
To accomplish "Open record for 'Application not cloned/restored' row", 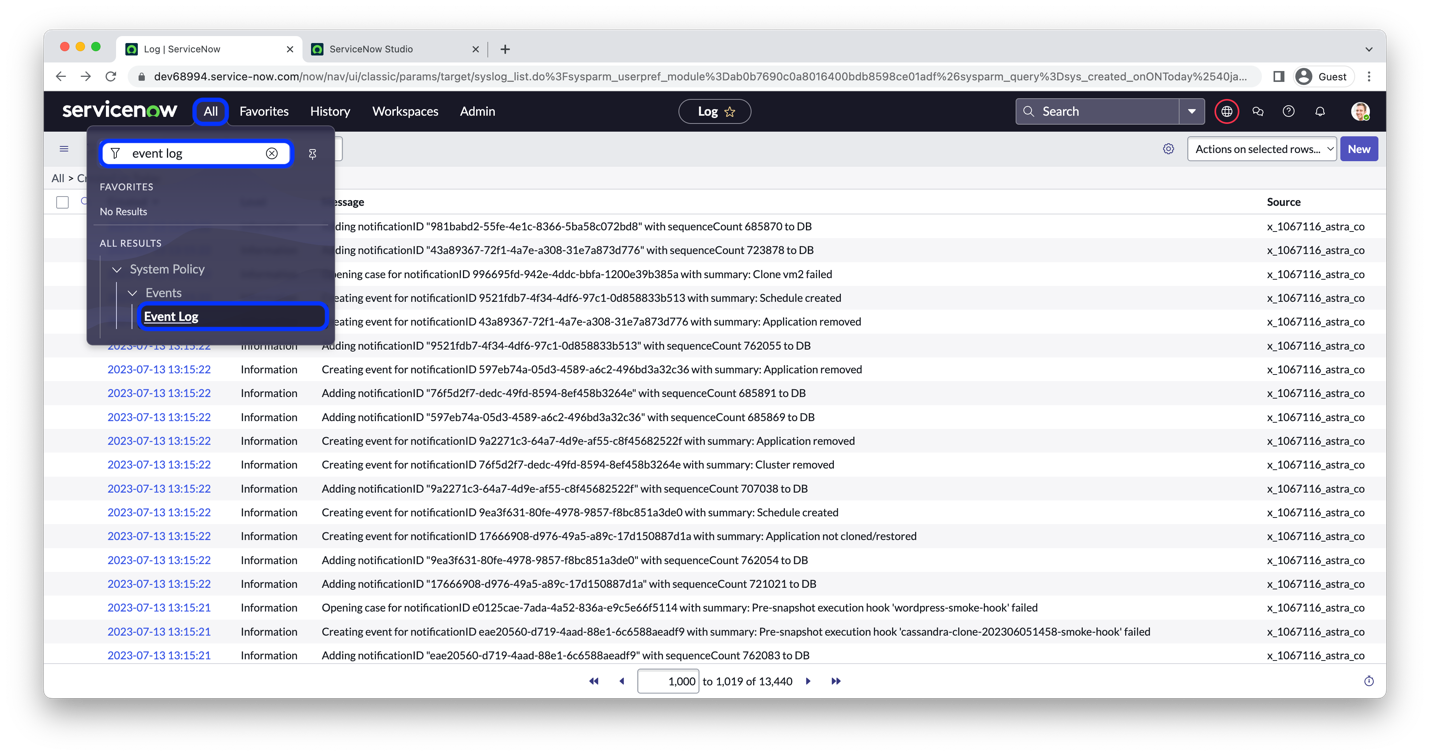I will (x=159, y=536).
